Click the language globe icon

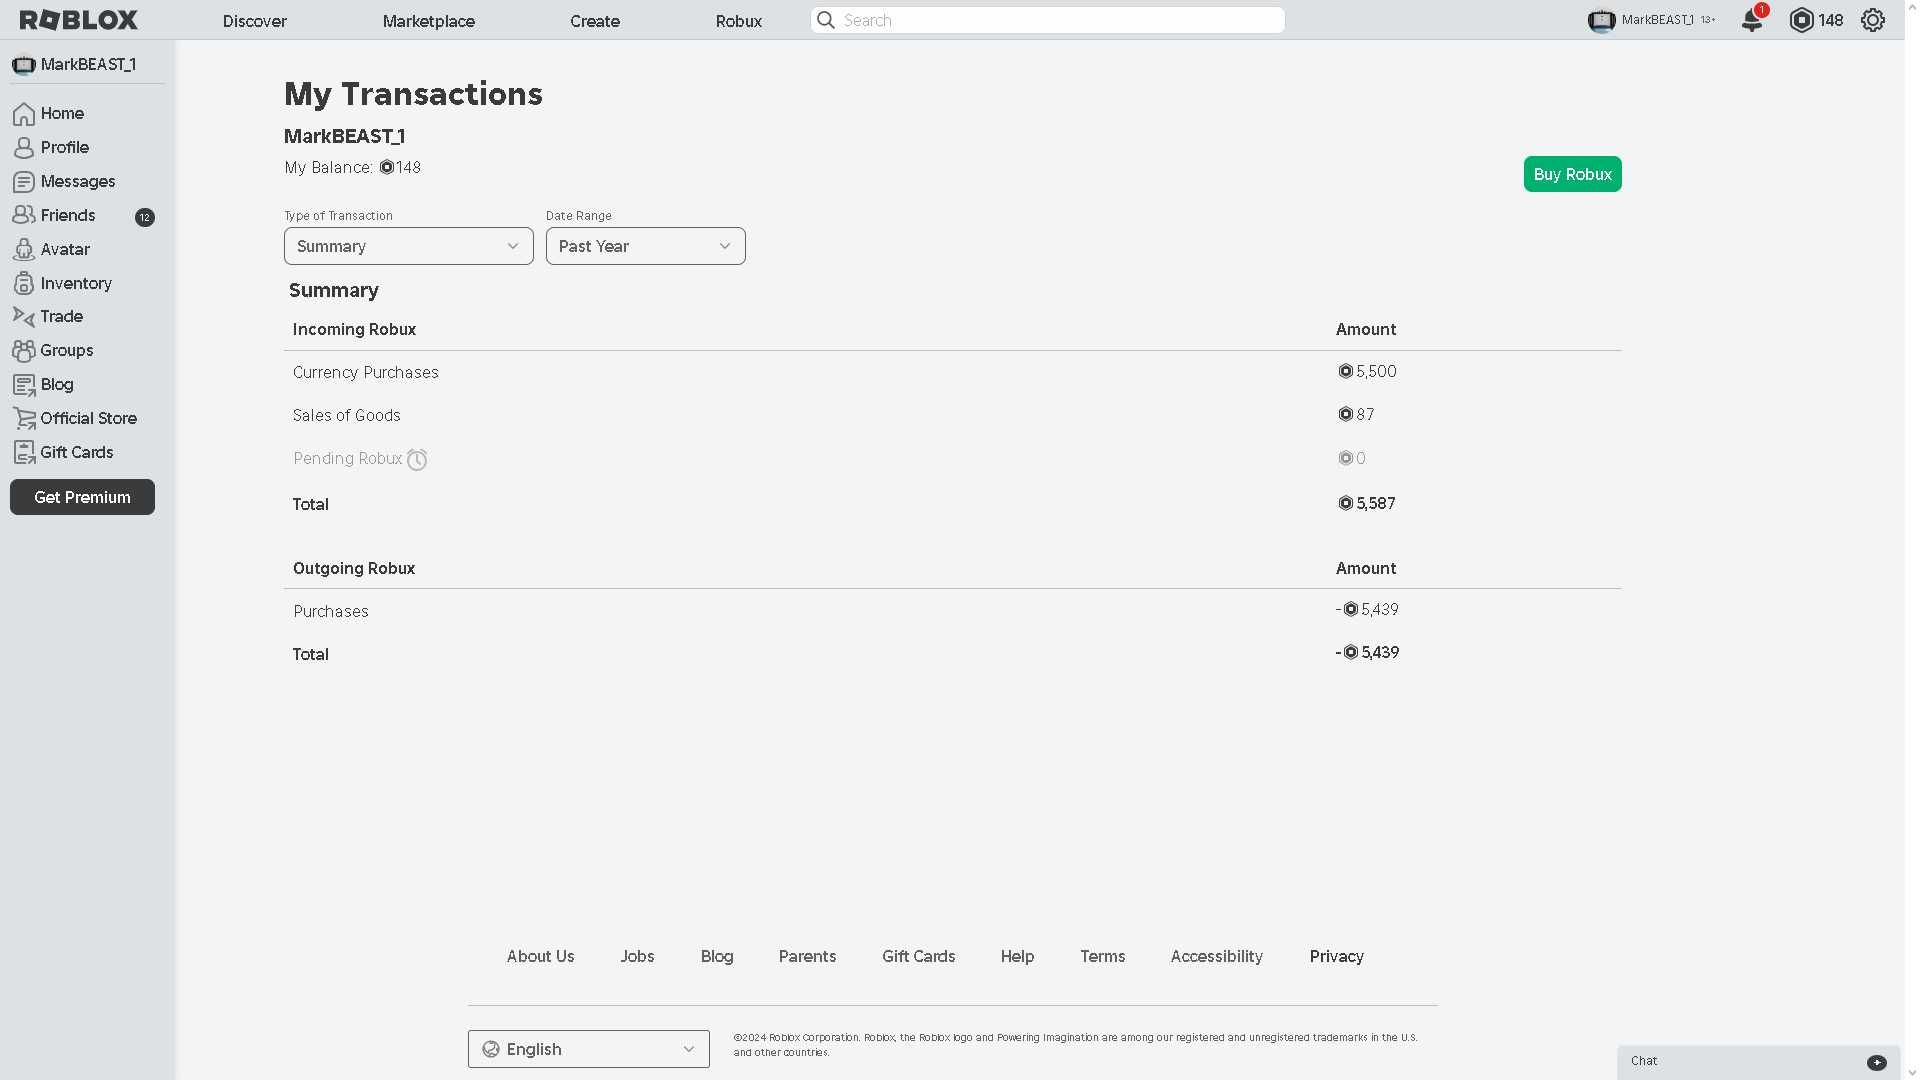(491, 1049)
